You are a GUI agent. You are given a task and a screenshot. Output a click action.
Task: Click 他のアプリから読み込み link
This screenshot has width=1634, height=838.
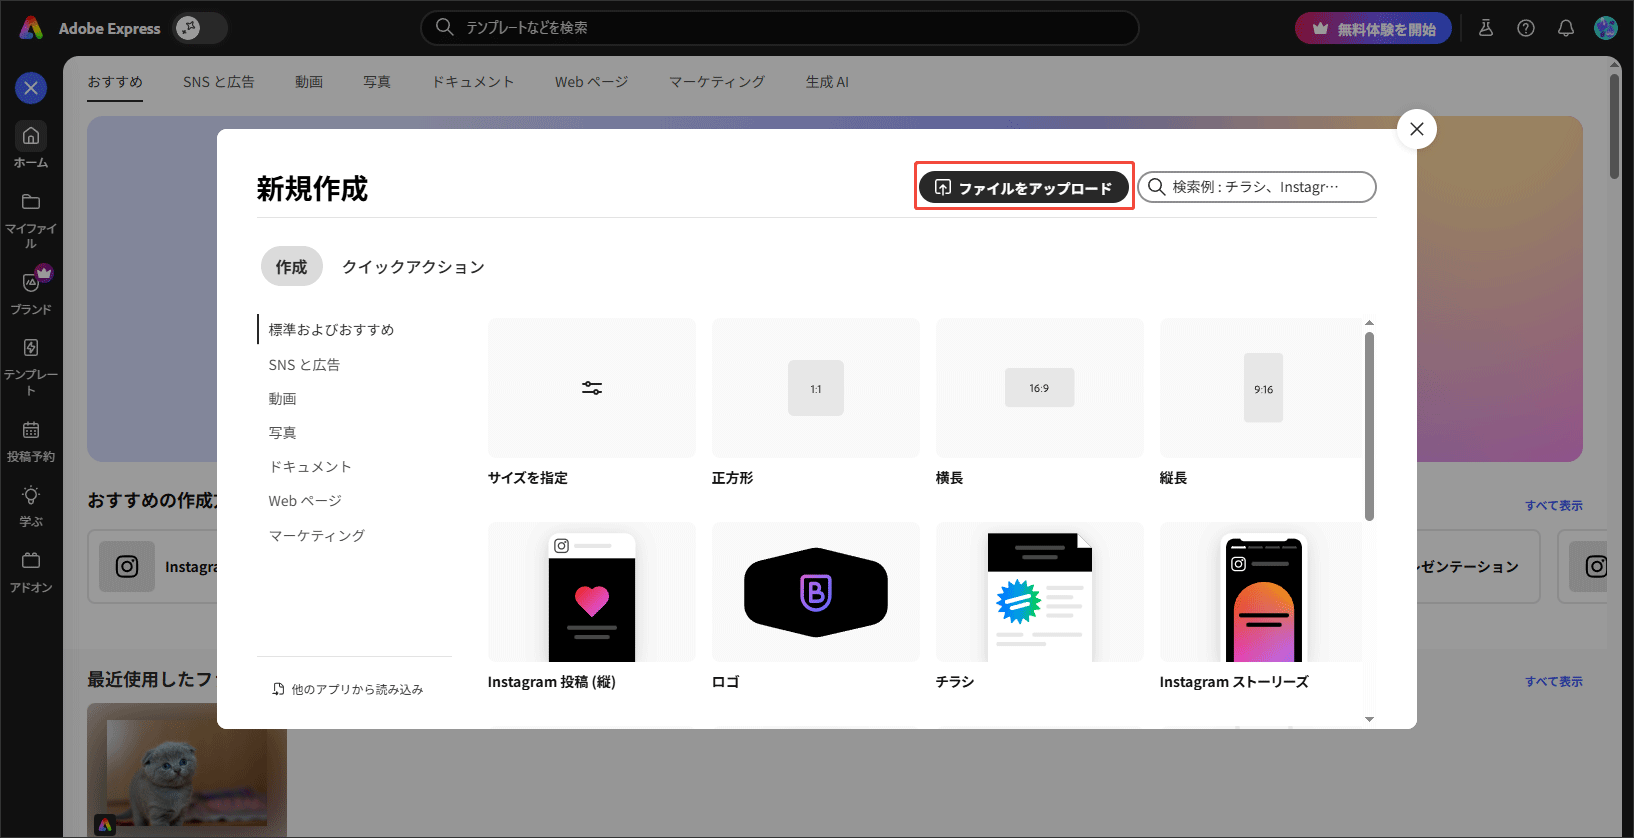348,689
